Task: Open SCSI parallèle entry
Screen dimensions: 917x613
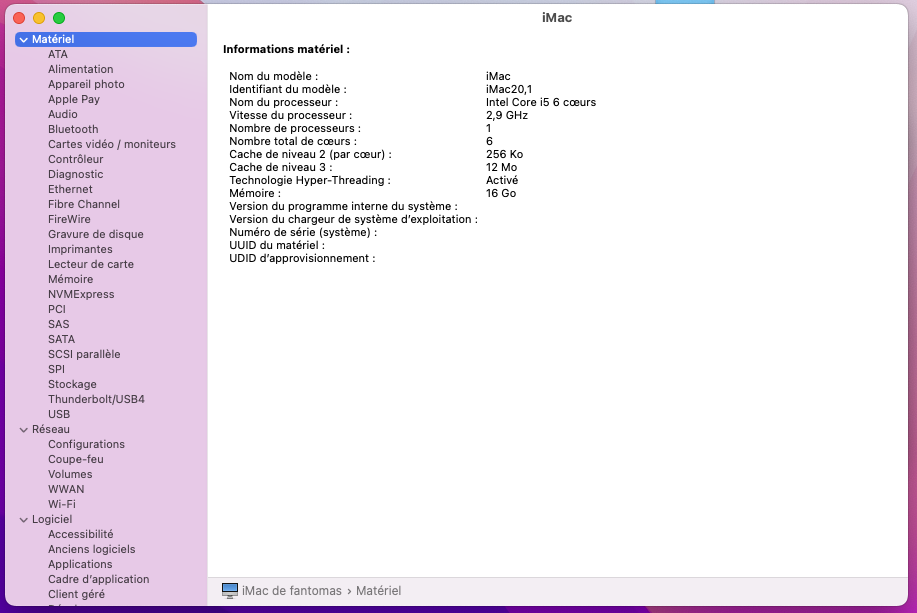Action: coord(84,354)
